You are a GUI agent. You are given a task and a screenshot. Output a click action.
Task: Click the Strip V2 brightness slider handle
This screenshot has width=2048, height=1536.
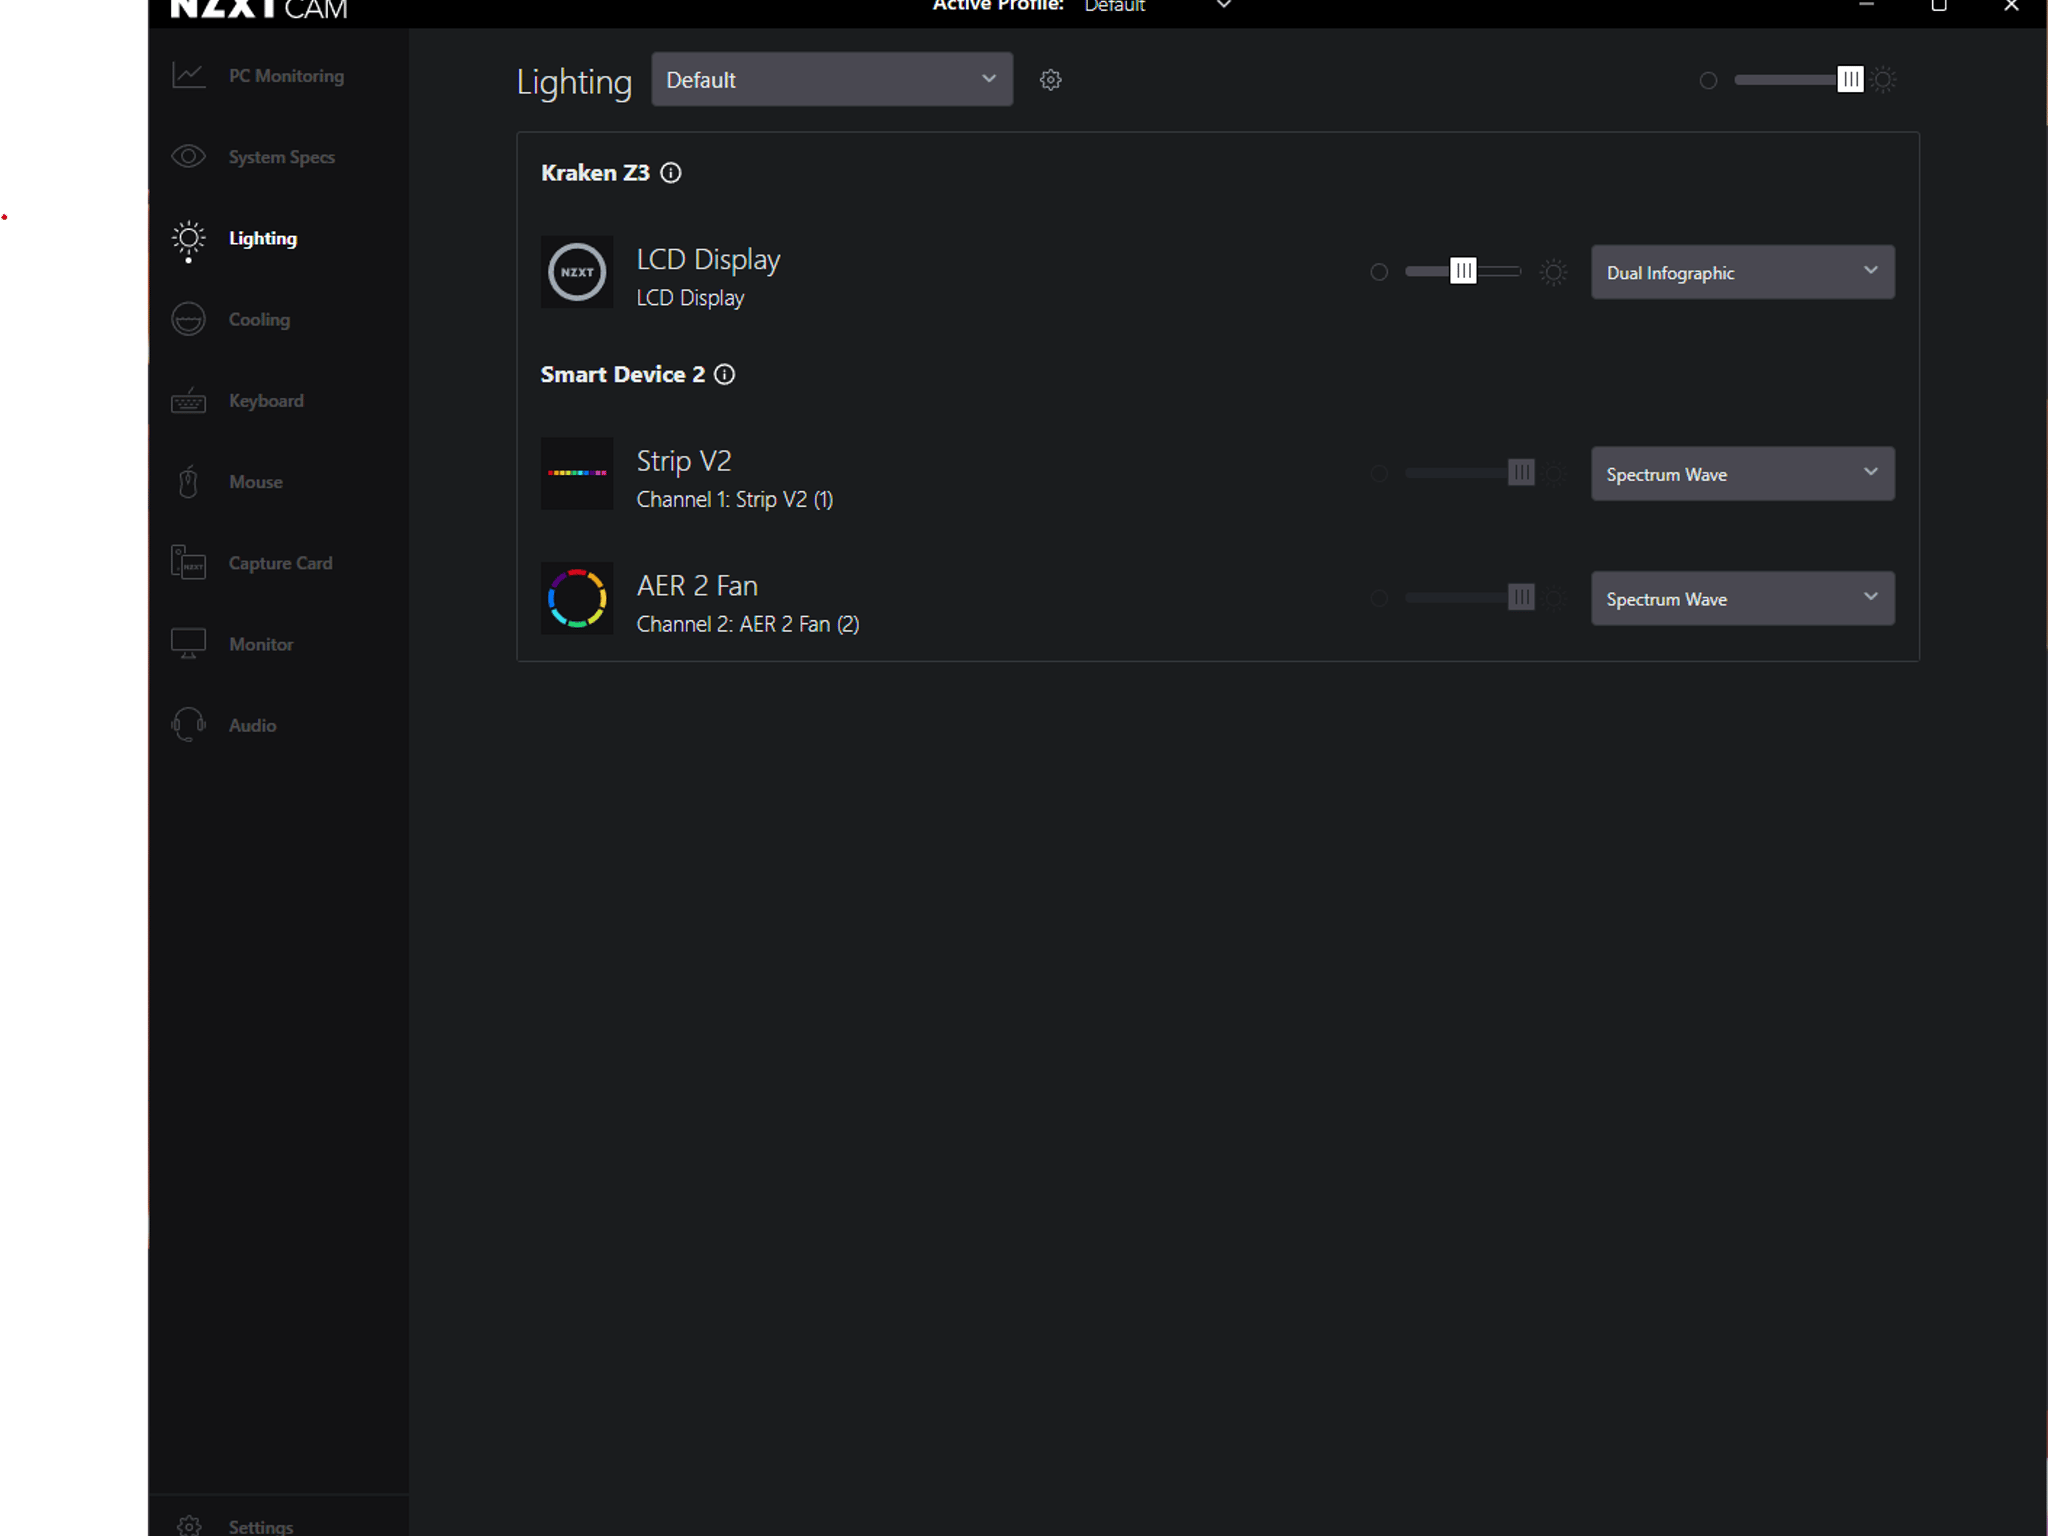click(x=1521, y=472)
